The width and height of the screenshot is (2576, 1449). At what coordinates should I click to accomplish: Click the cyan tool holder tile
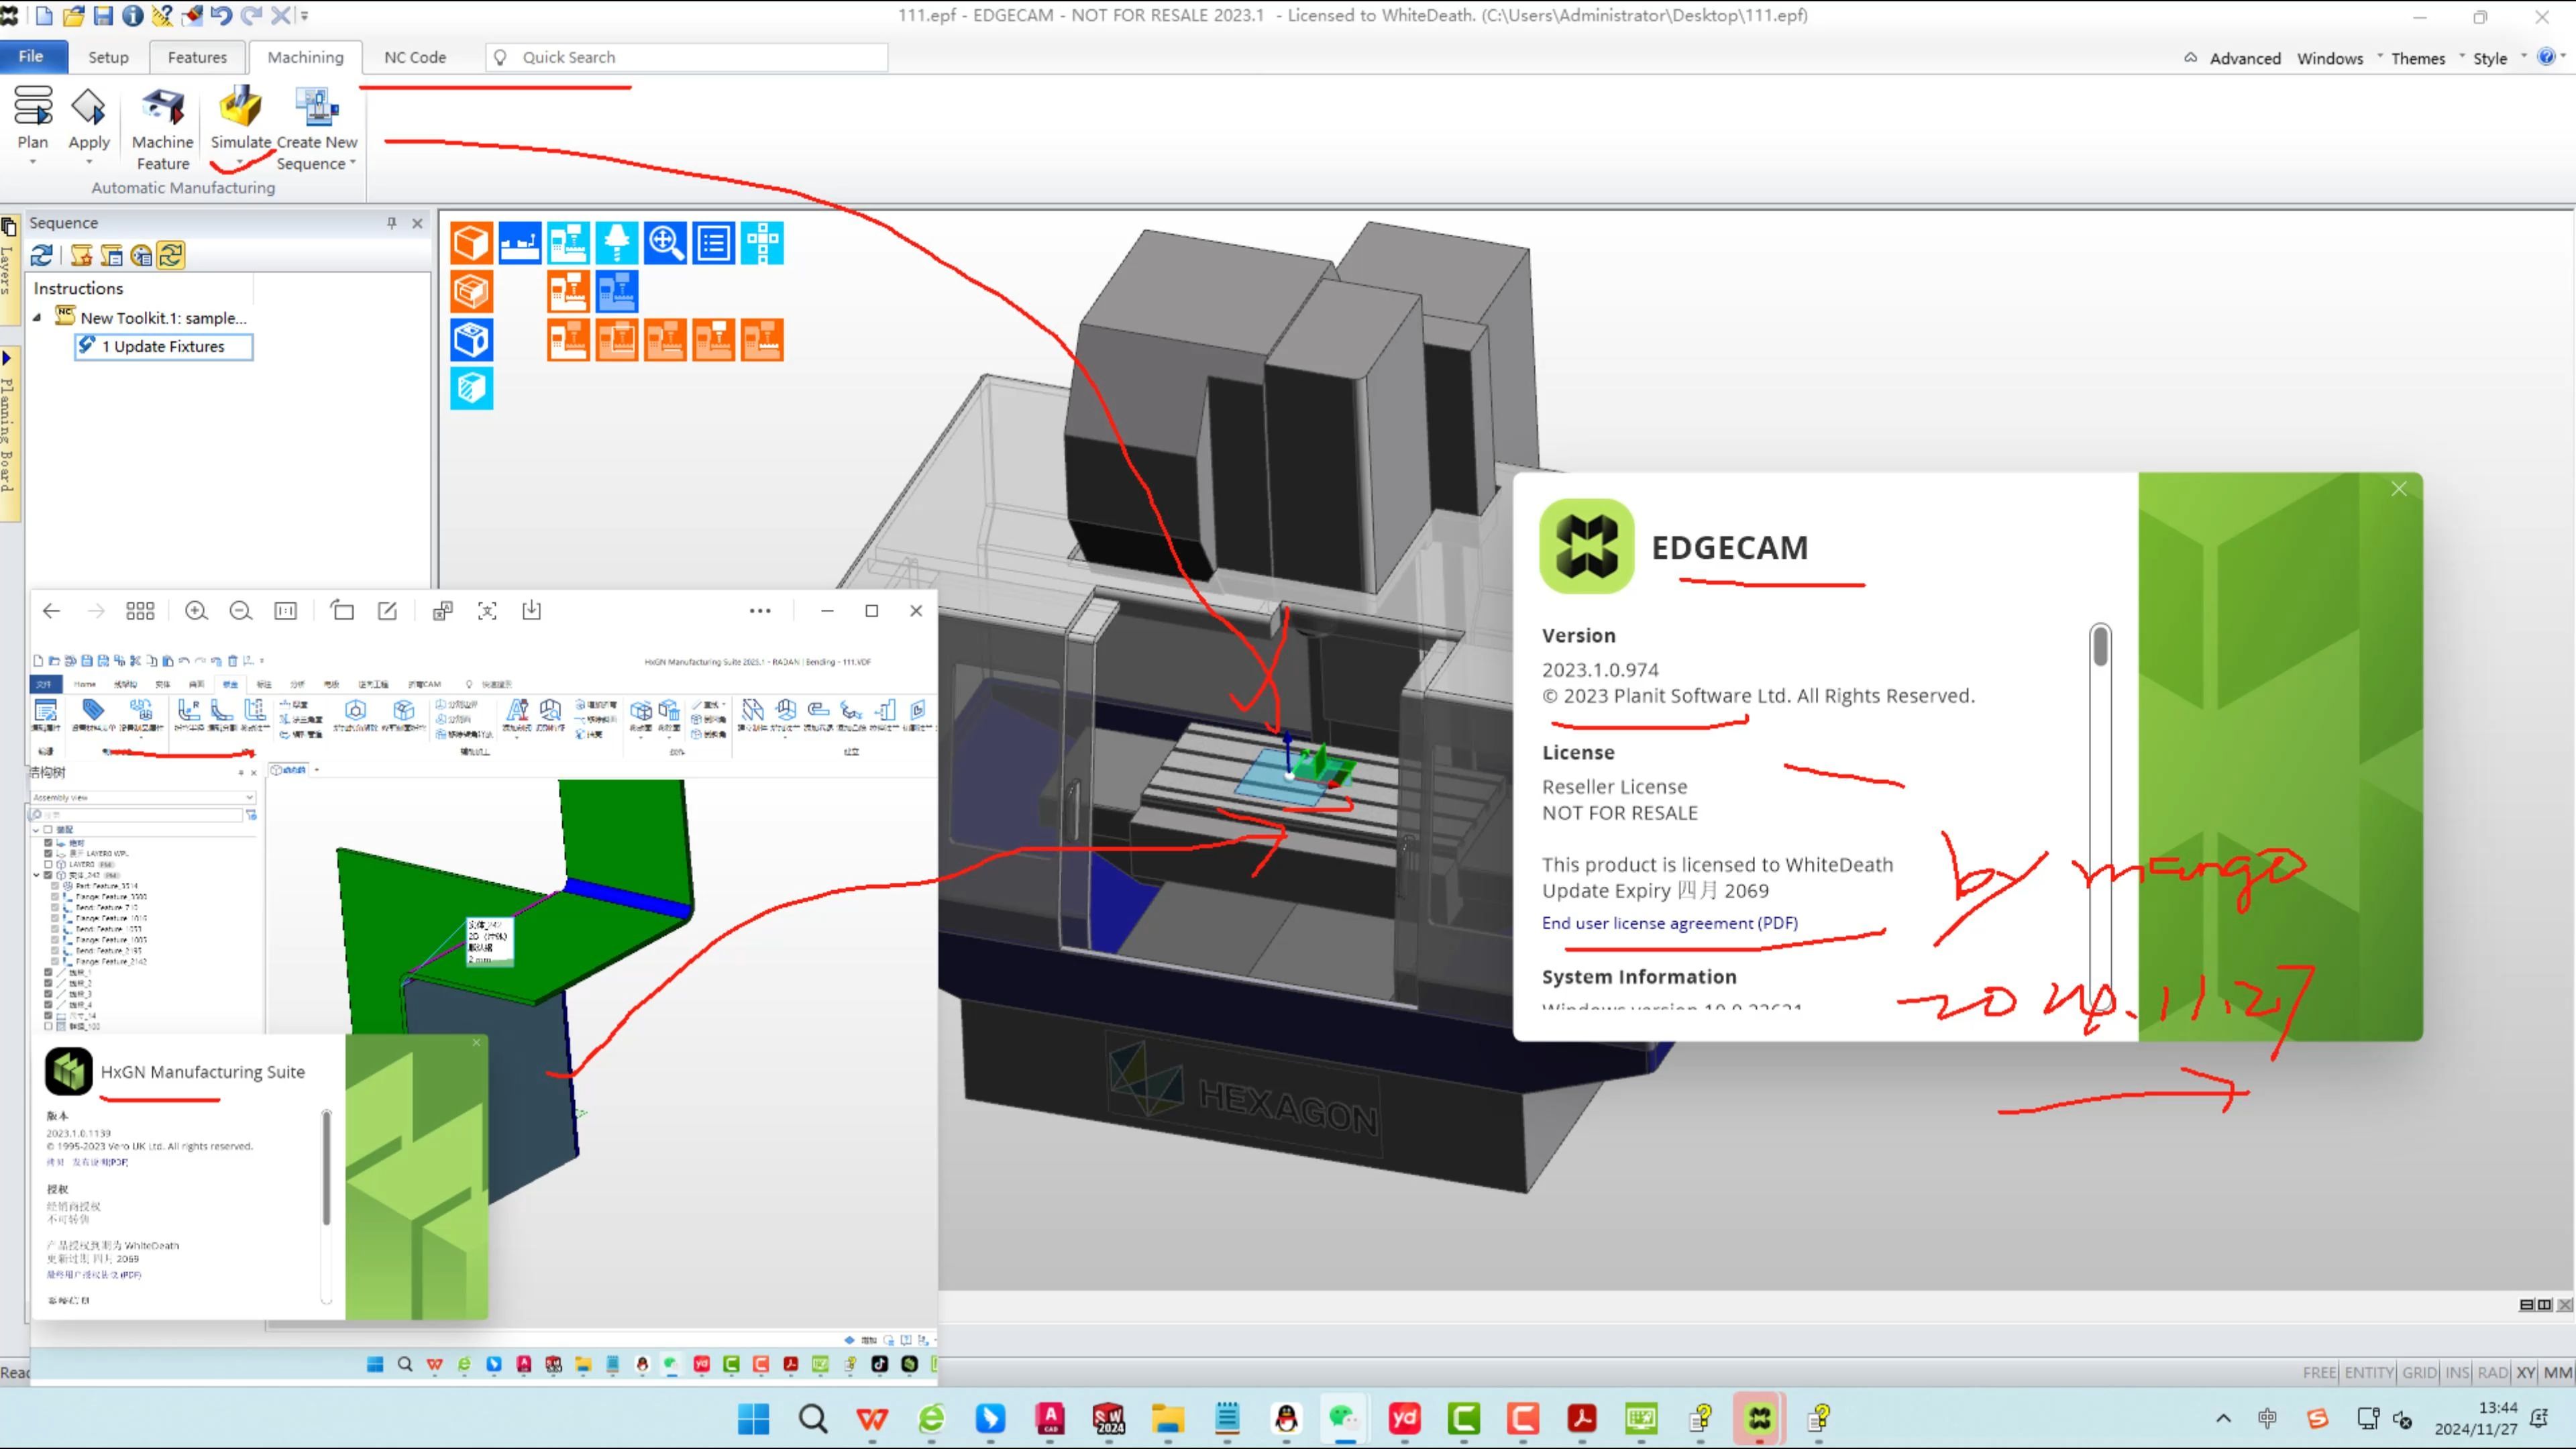[x=617, y=243]
